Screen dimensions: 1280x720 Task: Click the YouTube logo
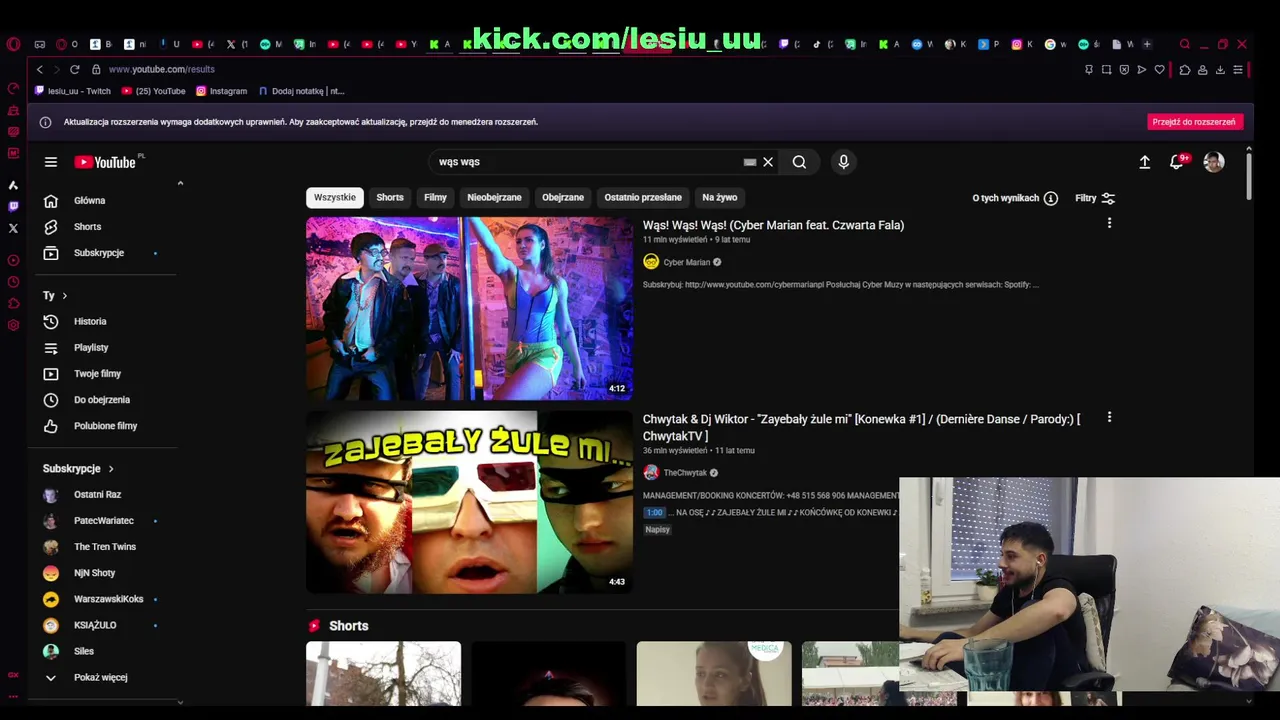[105, 162]
